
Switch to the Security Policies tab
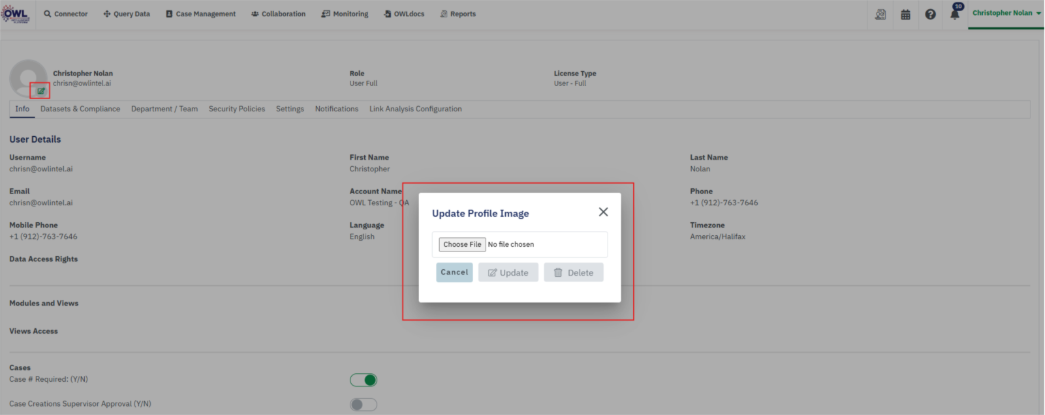click(x=237, y=109)
